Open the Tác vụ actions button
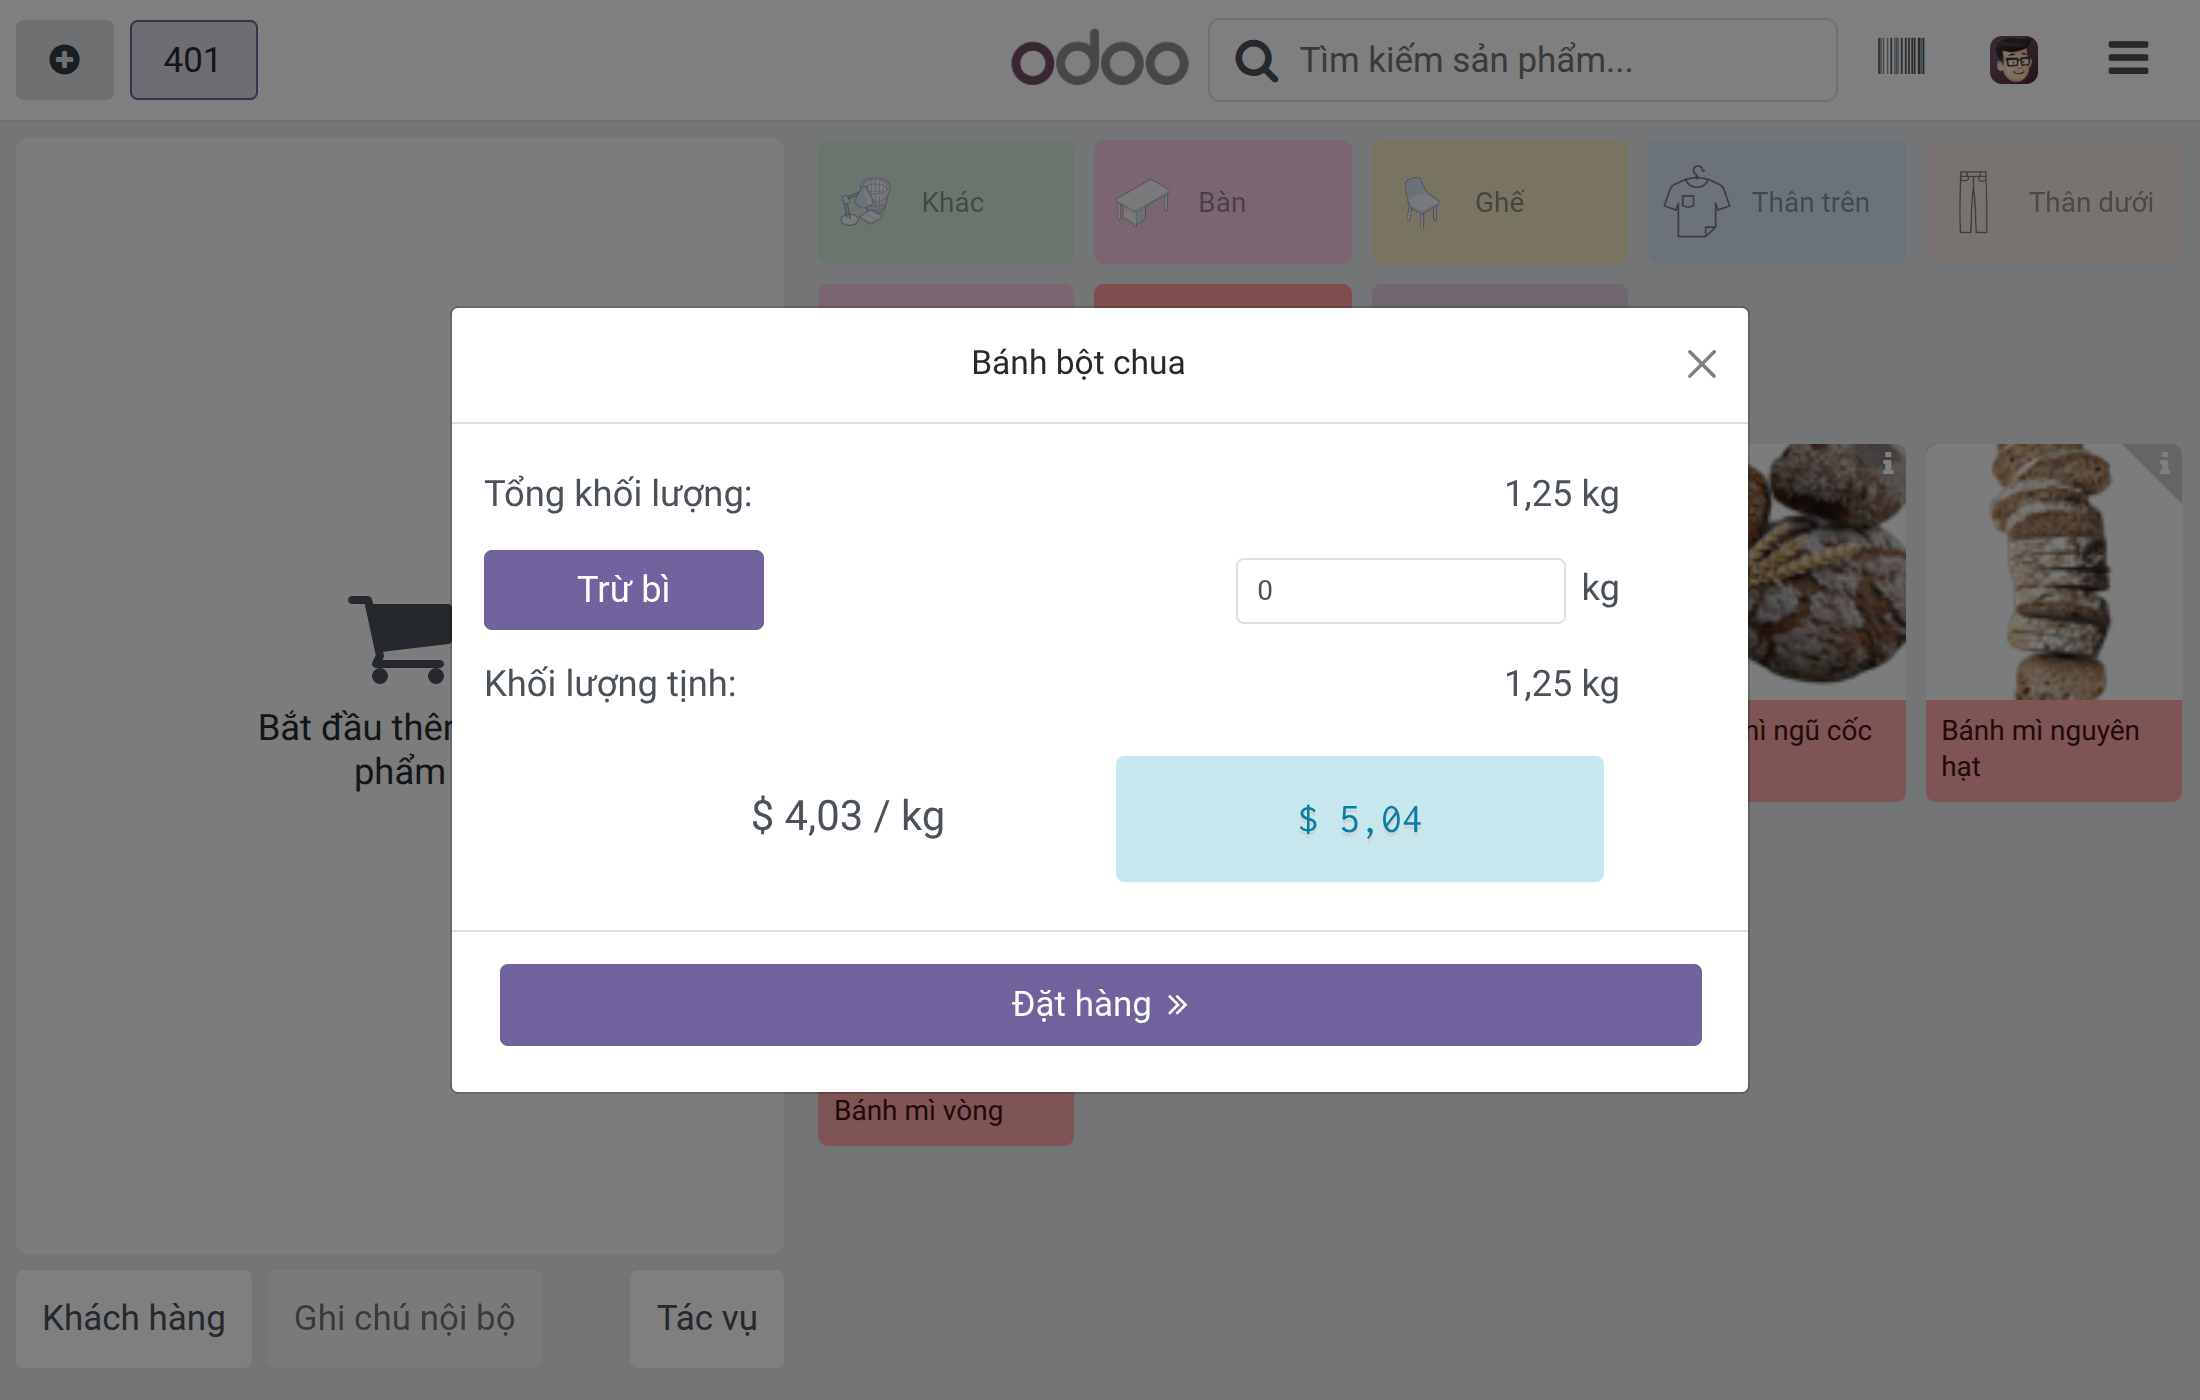The image size is (2200, 1400). point(707,1318)
